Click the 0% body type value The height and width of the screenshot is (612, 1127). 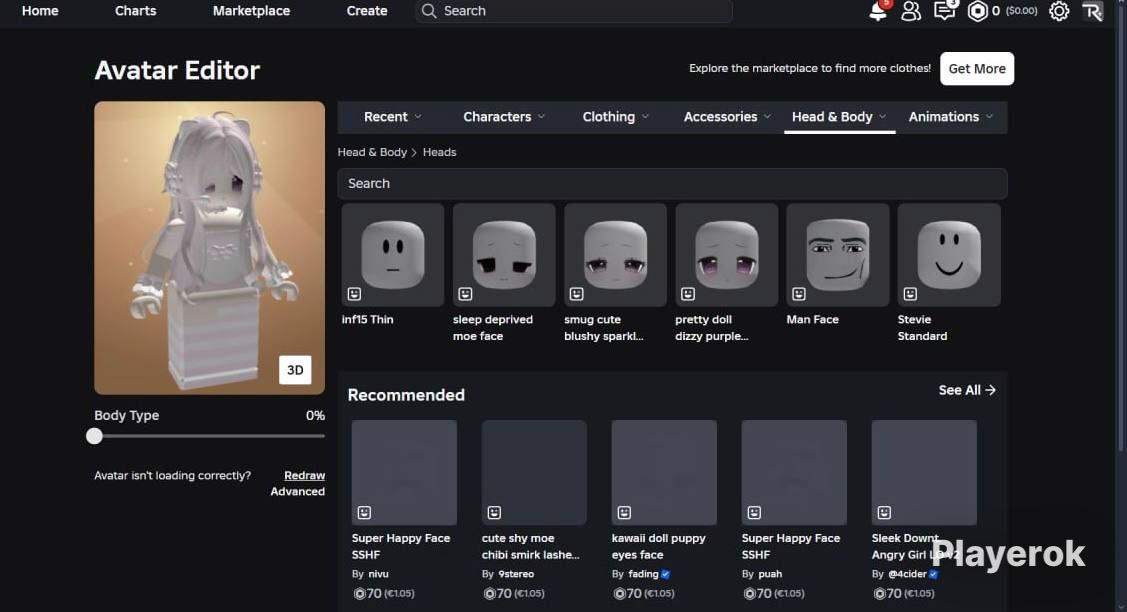click(x=315, y=416)
